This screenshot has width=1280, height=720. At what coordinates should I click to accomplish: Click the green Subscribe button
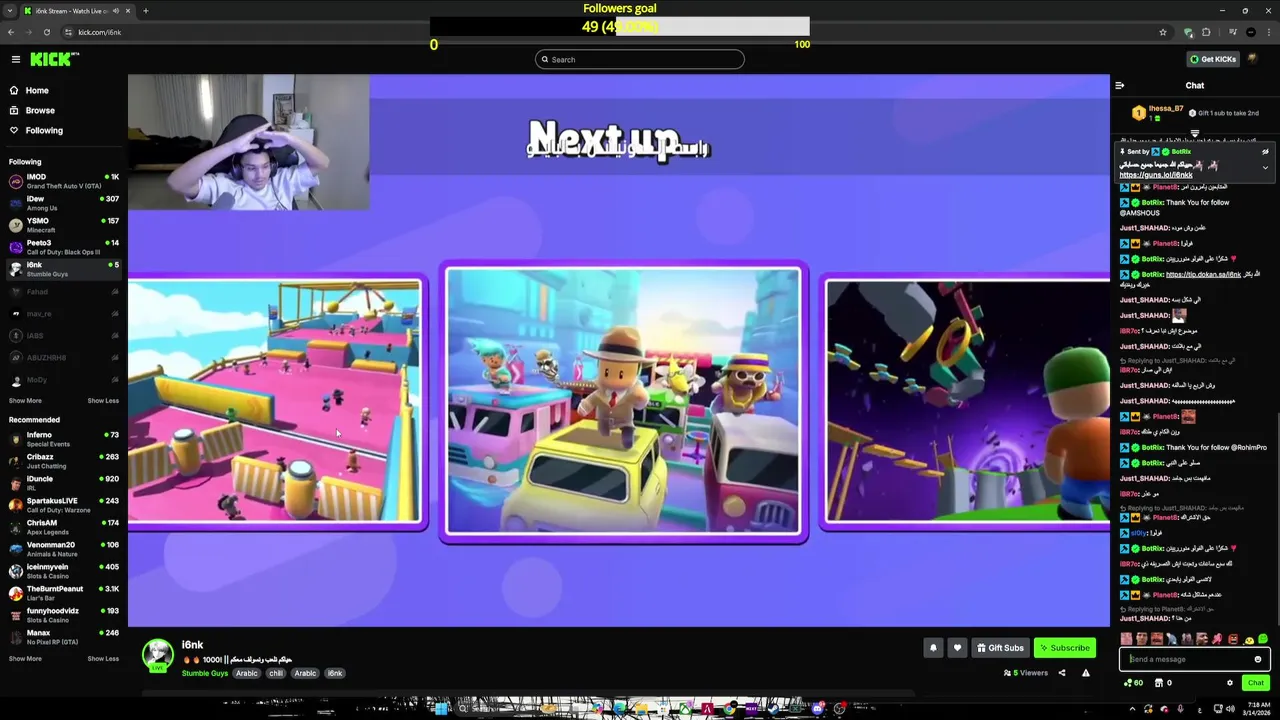point(1065,647)
